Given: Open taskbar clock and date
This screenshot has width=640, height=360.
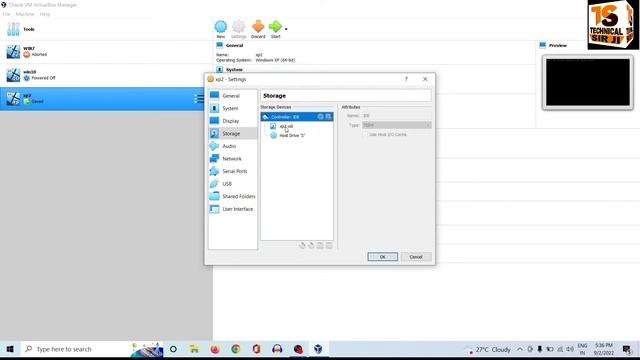Looking at the screenshot, I should coord(604,349).
